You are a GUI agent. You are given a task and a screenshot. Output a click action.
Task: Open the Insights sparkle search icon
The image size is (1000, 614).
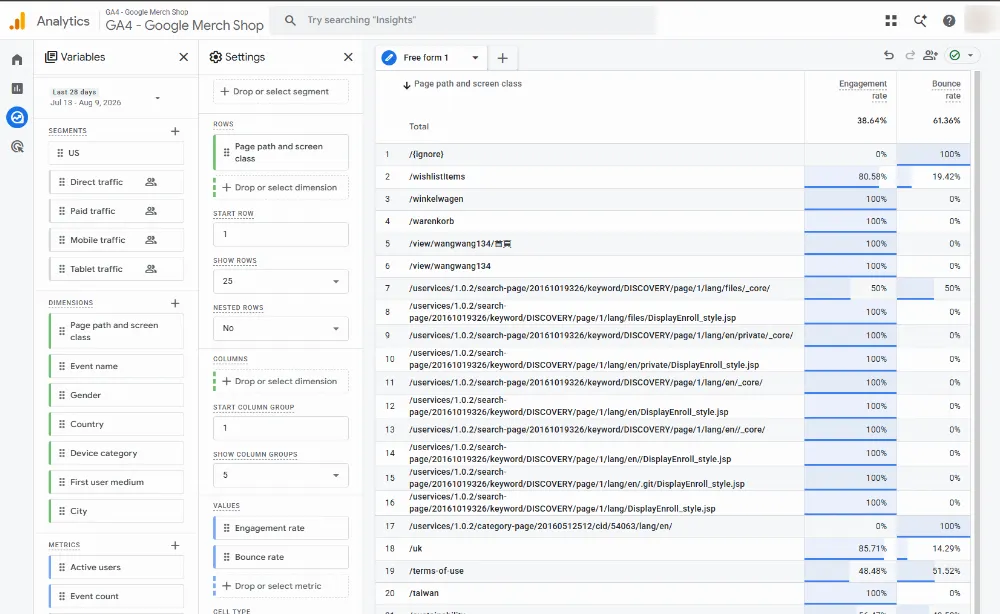(x=920, y=20)
